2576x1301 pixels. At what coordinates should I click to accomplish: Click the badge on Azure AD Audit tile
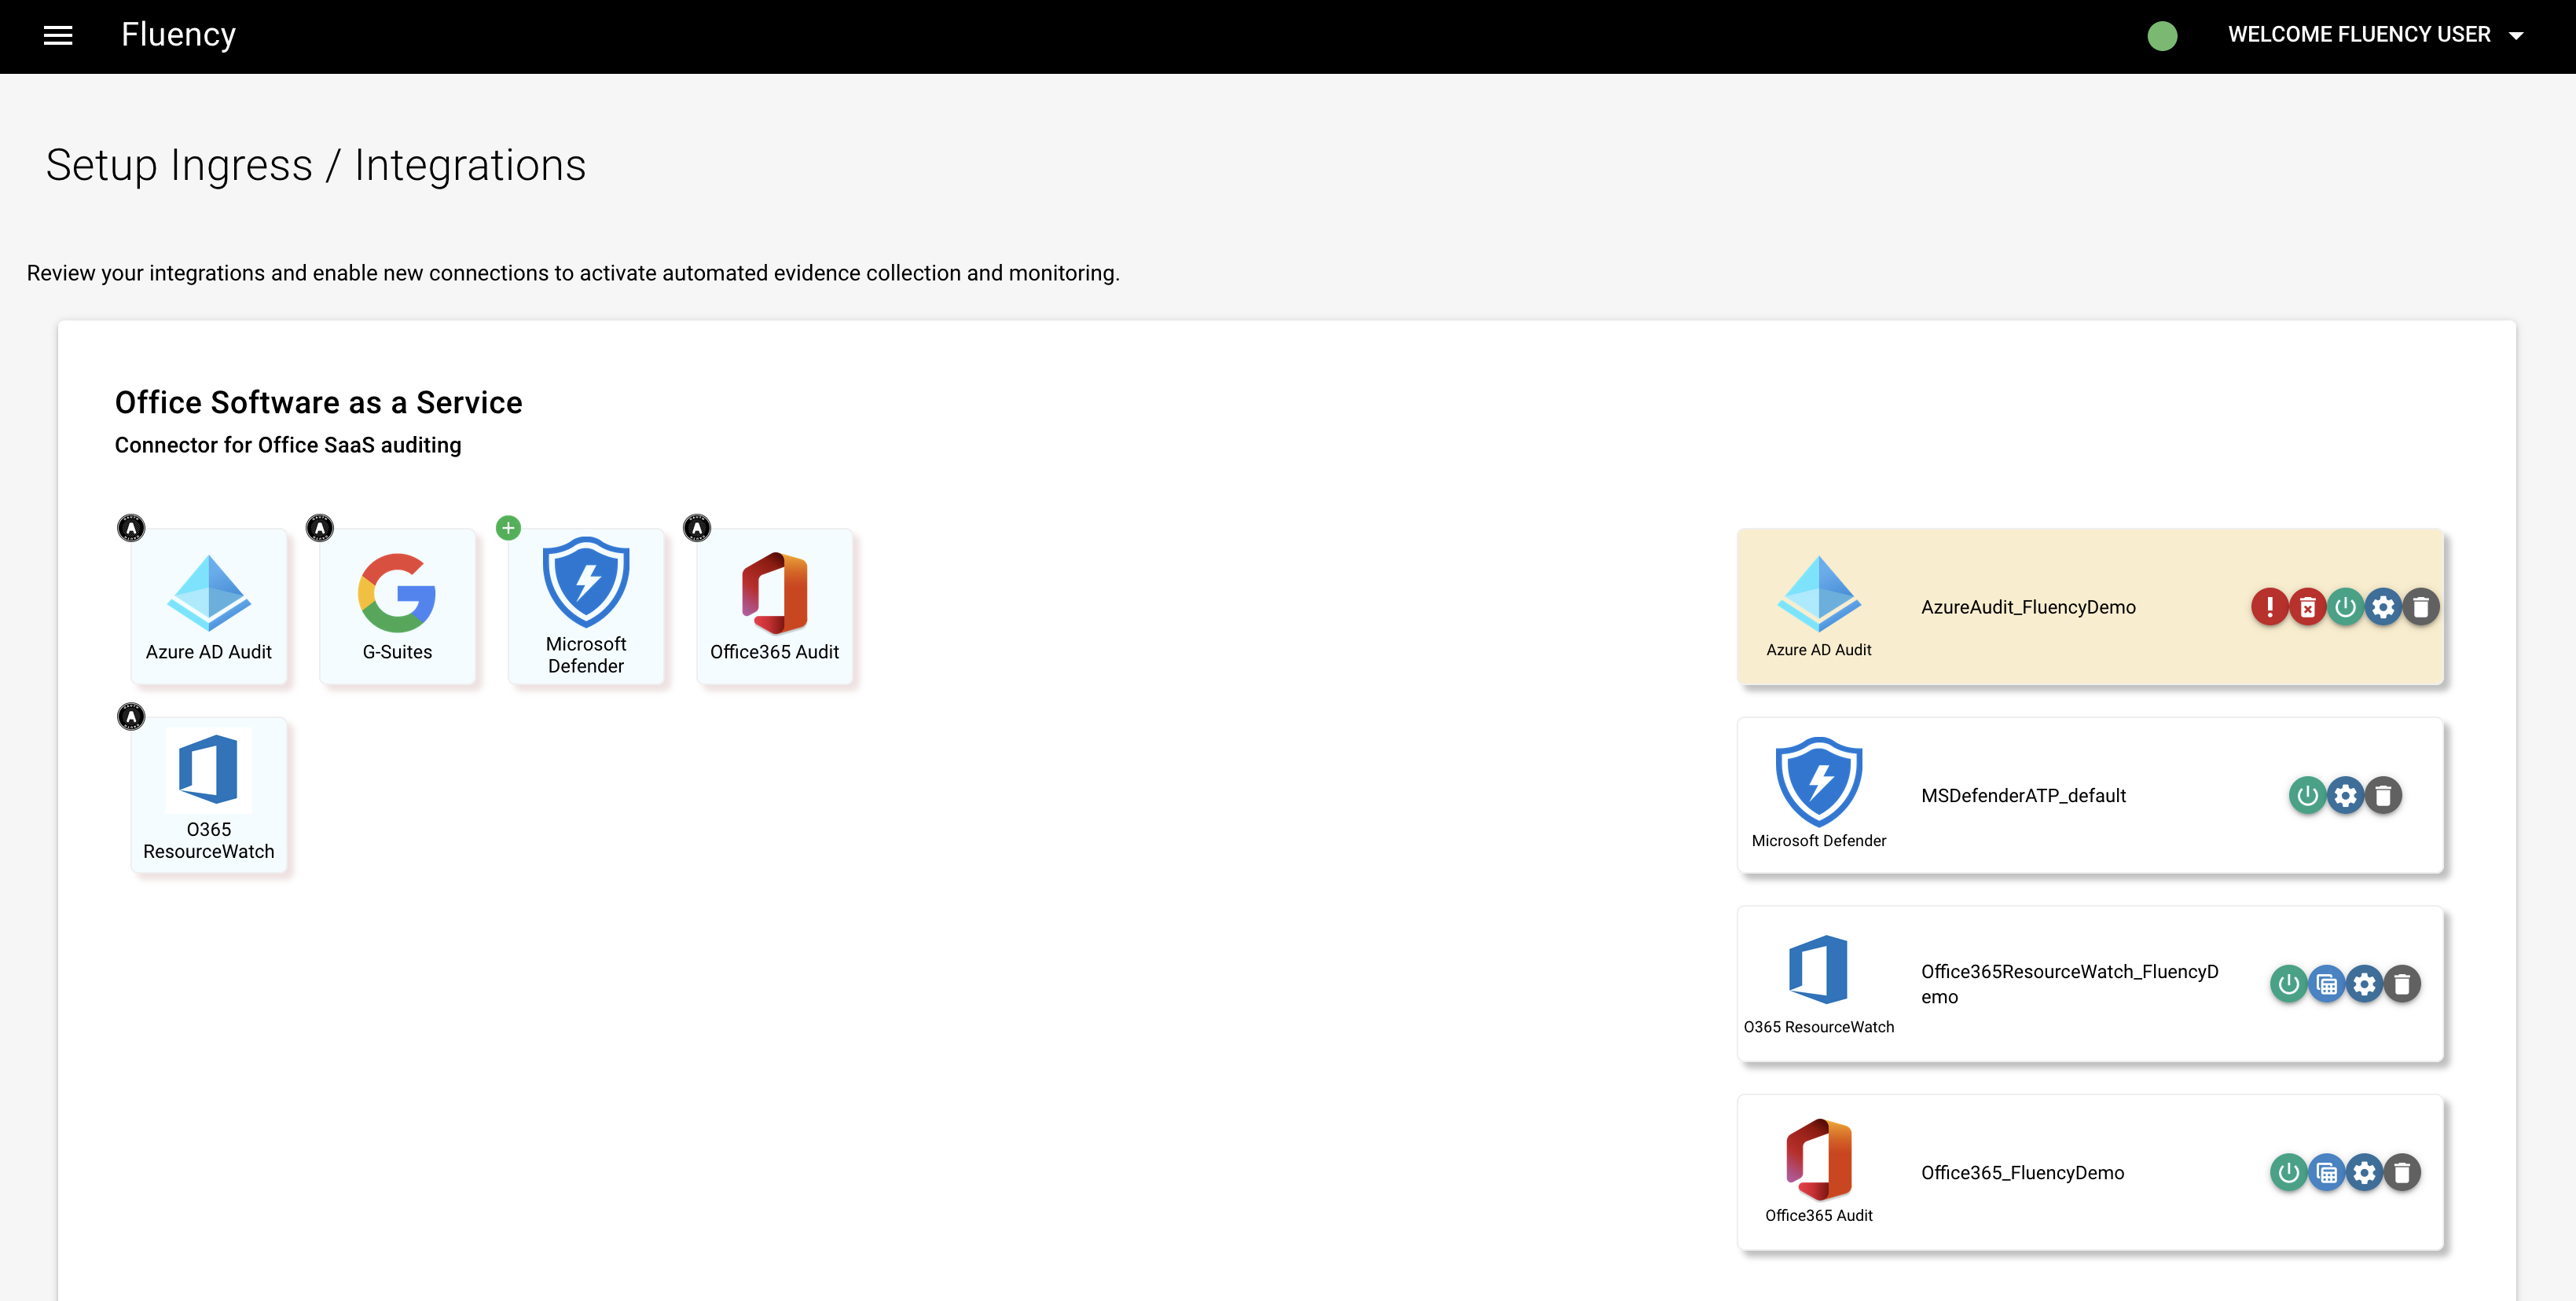(131, 527)
